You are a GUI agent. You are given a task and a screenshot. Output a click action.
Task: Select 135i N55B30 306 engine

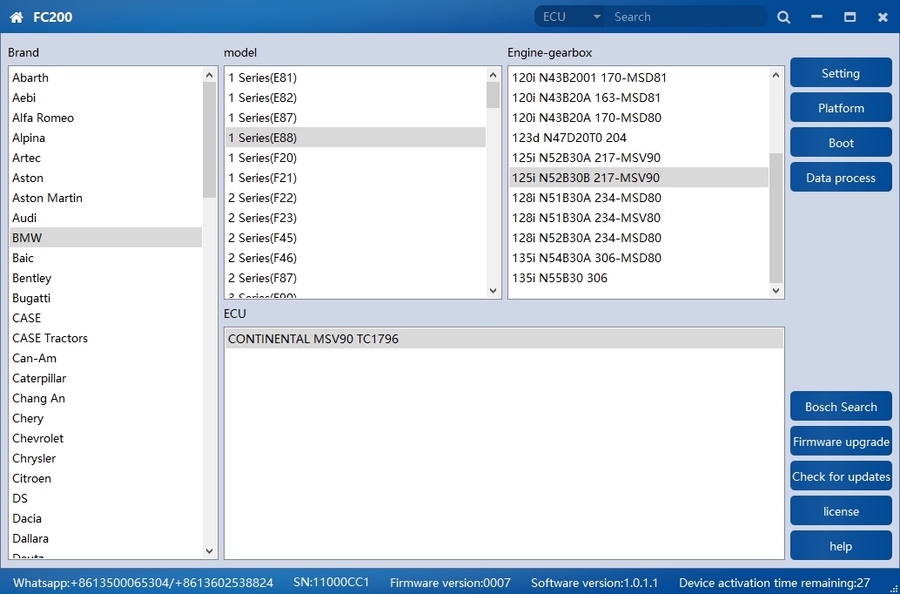(559, 278)
